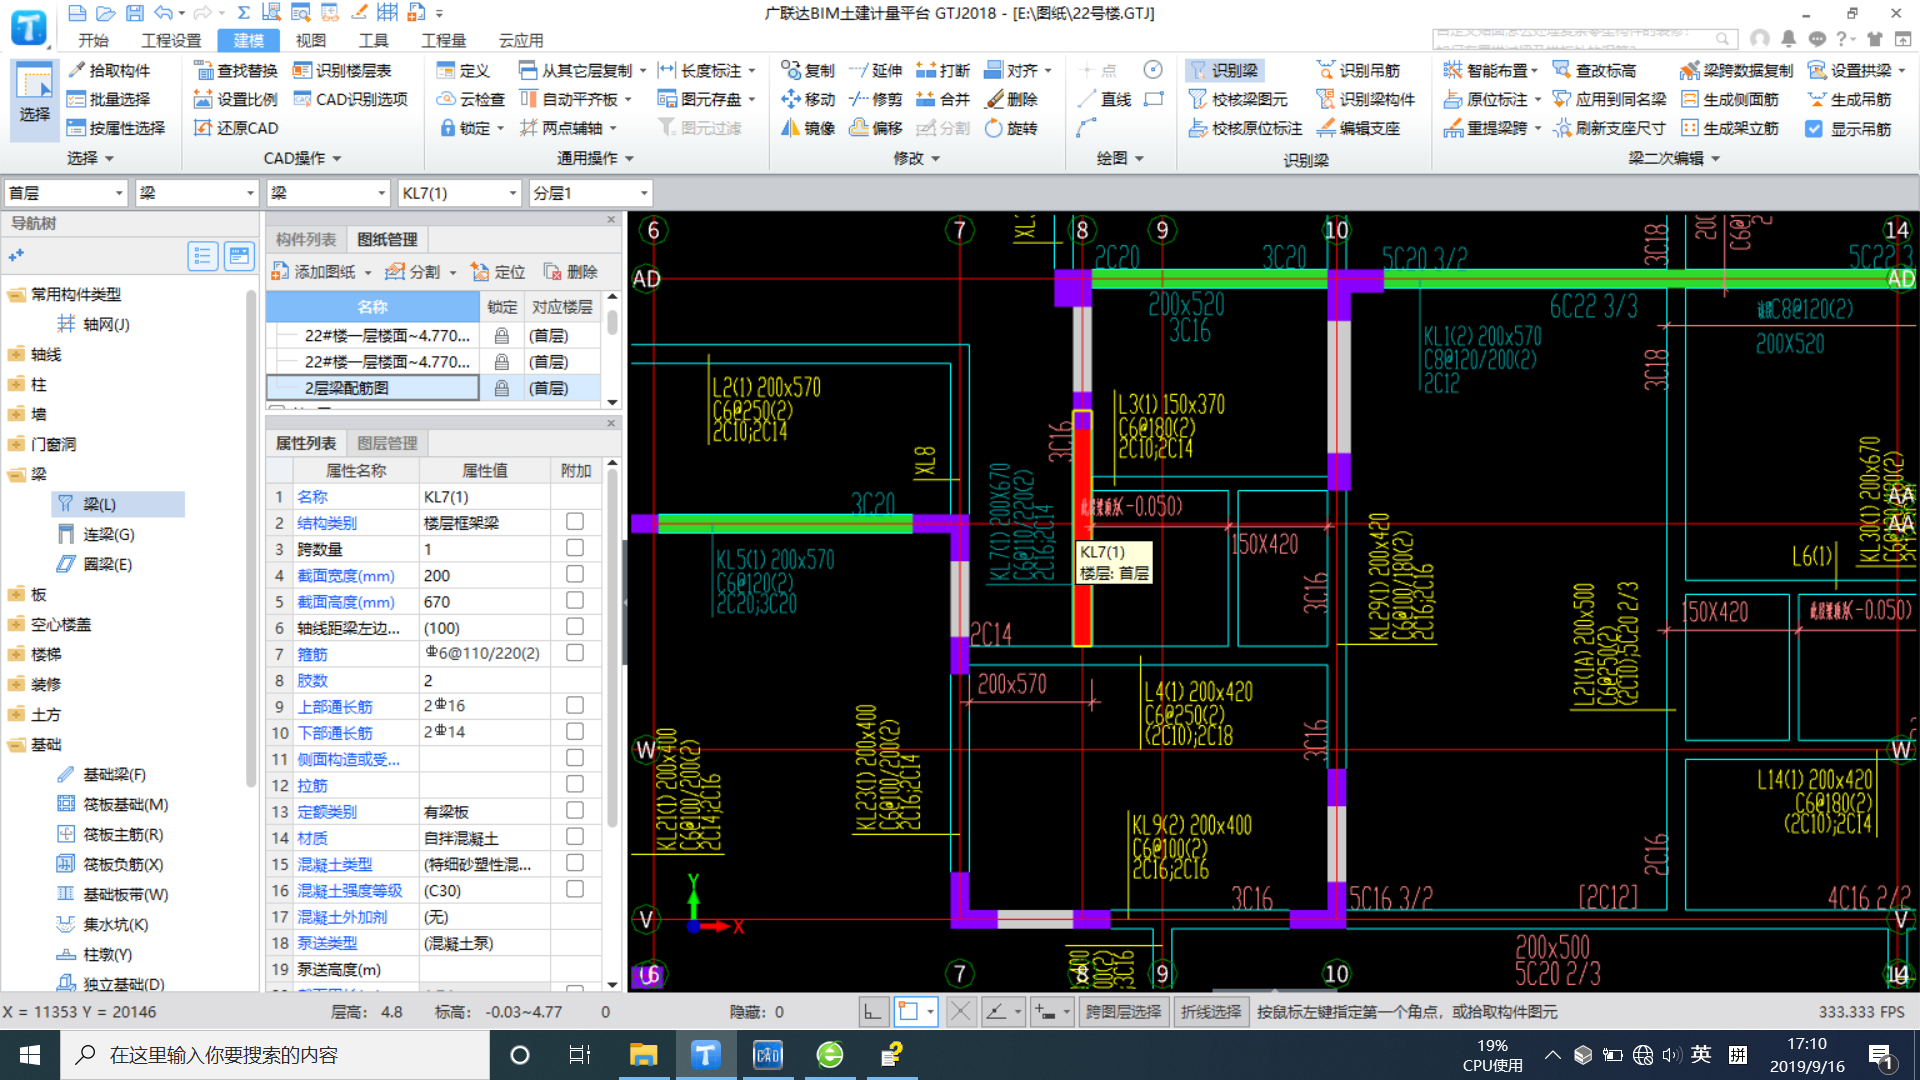The image size is (1920, 1080).
Task: Click the Windows Start button
Action: pos(30,1055)
